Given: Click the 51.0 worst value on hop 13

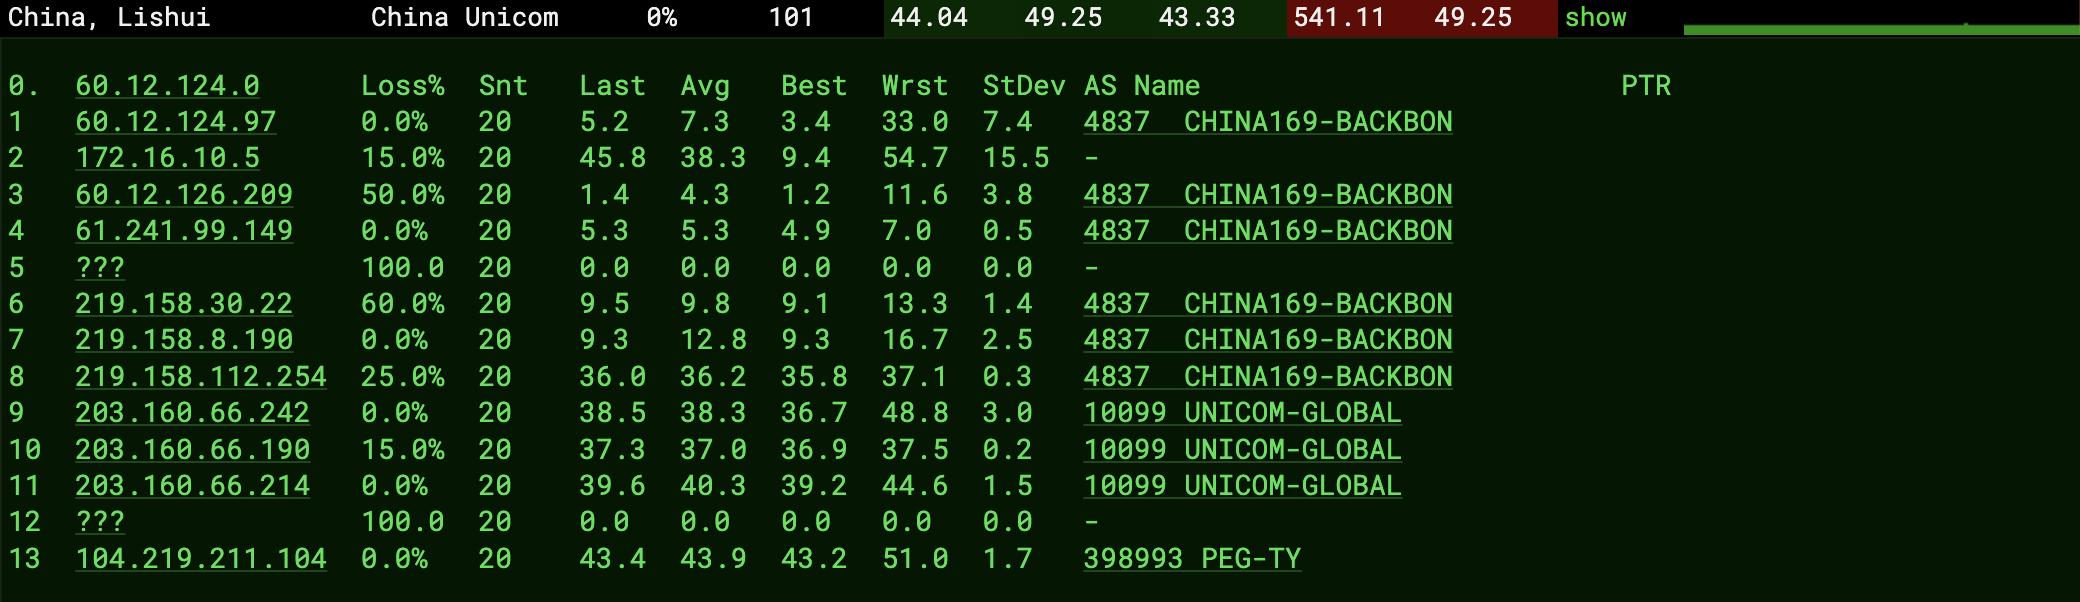Looking at the screenshot, I should point(915,559).
